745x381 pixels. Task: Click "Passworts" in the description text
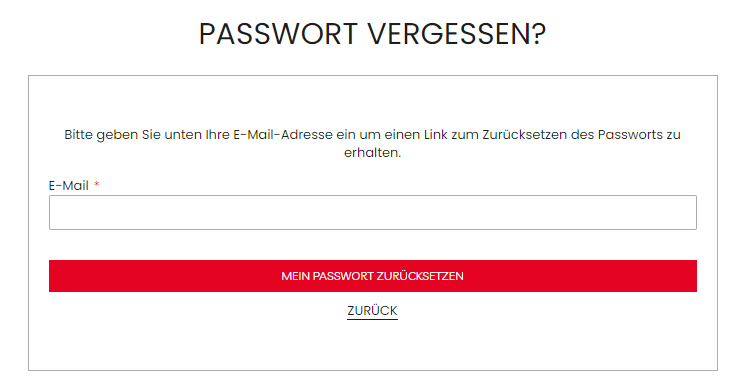coord(630,135)
